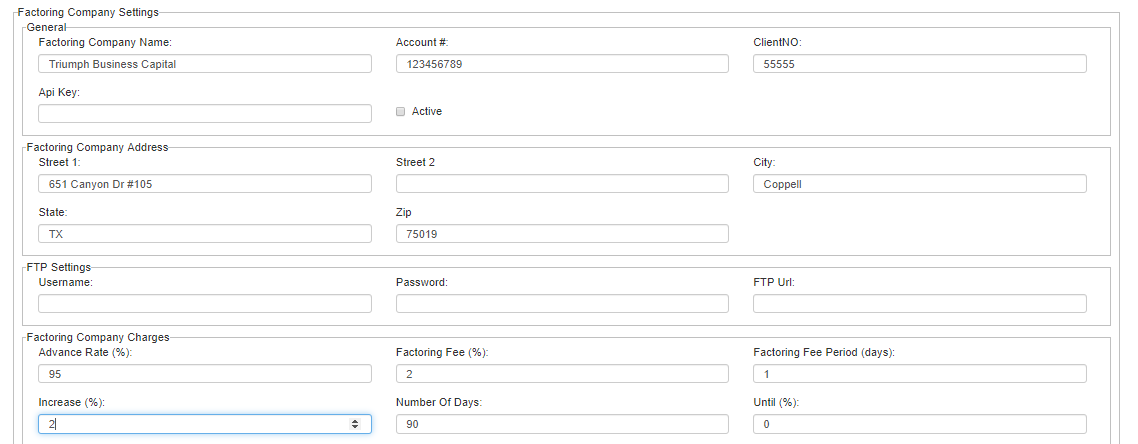1138x444 pixels.
Task: Edit the Factoring Fee Period days field
Action: click(x=920, y=374)
